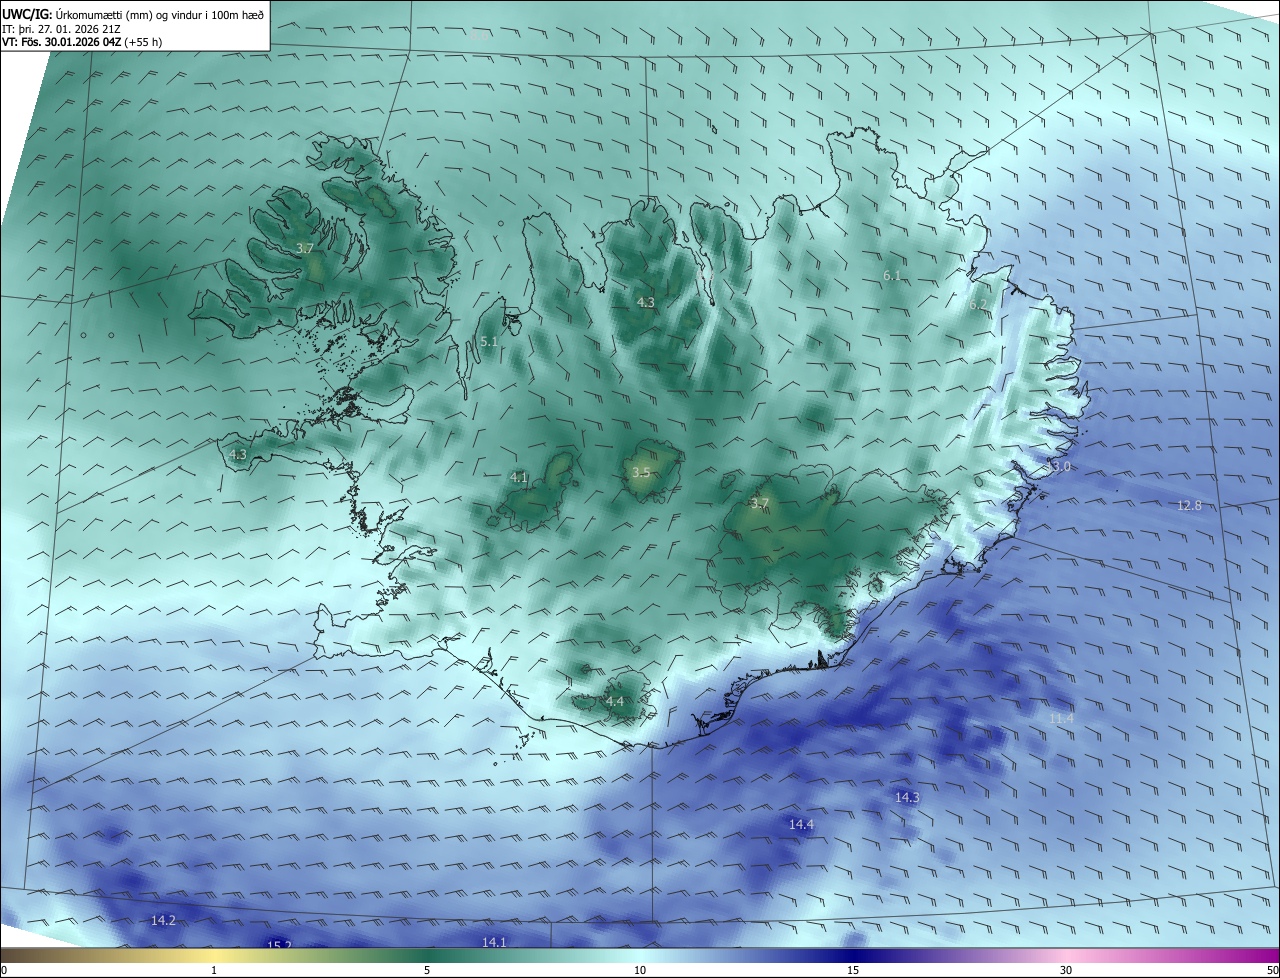This screenshot has width=1280, height=978.
Task: Click the 3.0 value label on the east fjords
Action: (x=1061, y=467)
